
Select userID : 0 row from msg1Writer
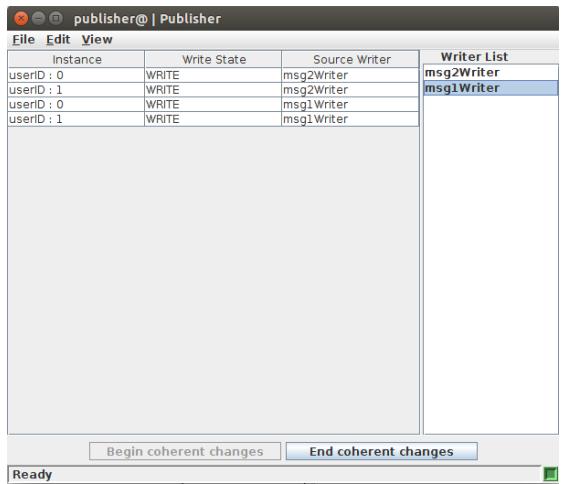[213, 105]
